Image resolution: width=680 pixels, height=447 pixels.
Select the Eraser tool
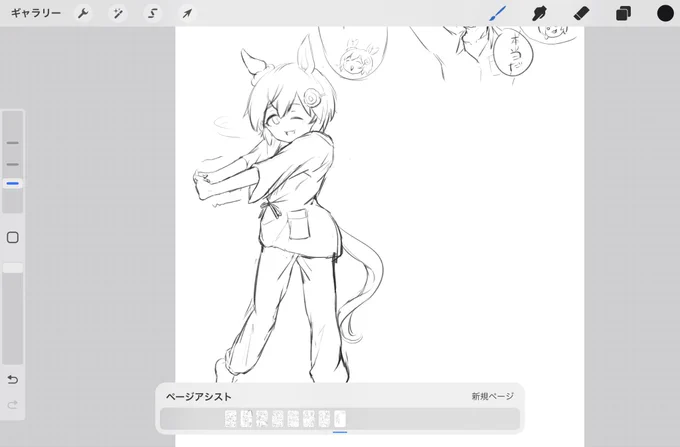(x=581, y=13)
